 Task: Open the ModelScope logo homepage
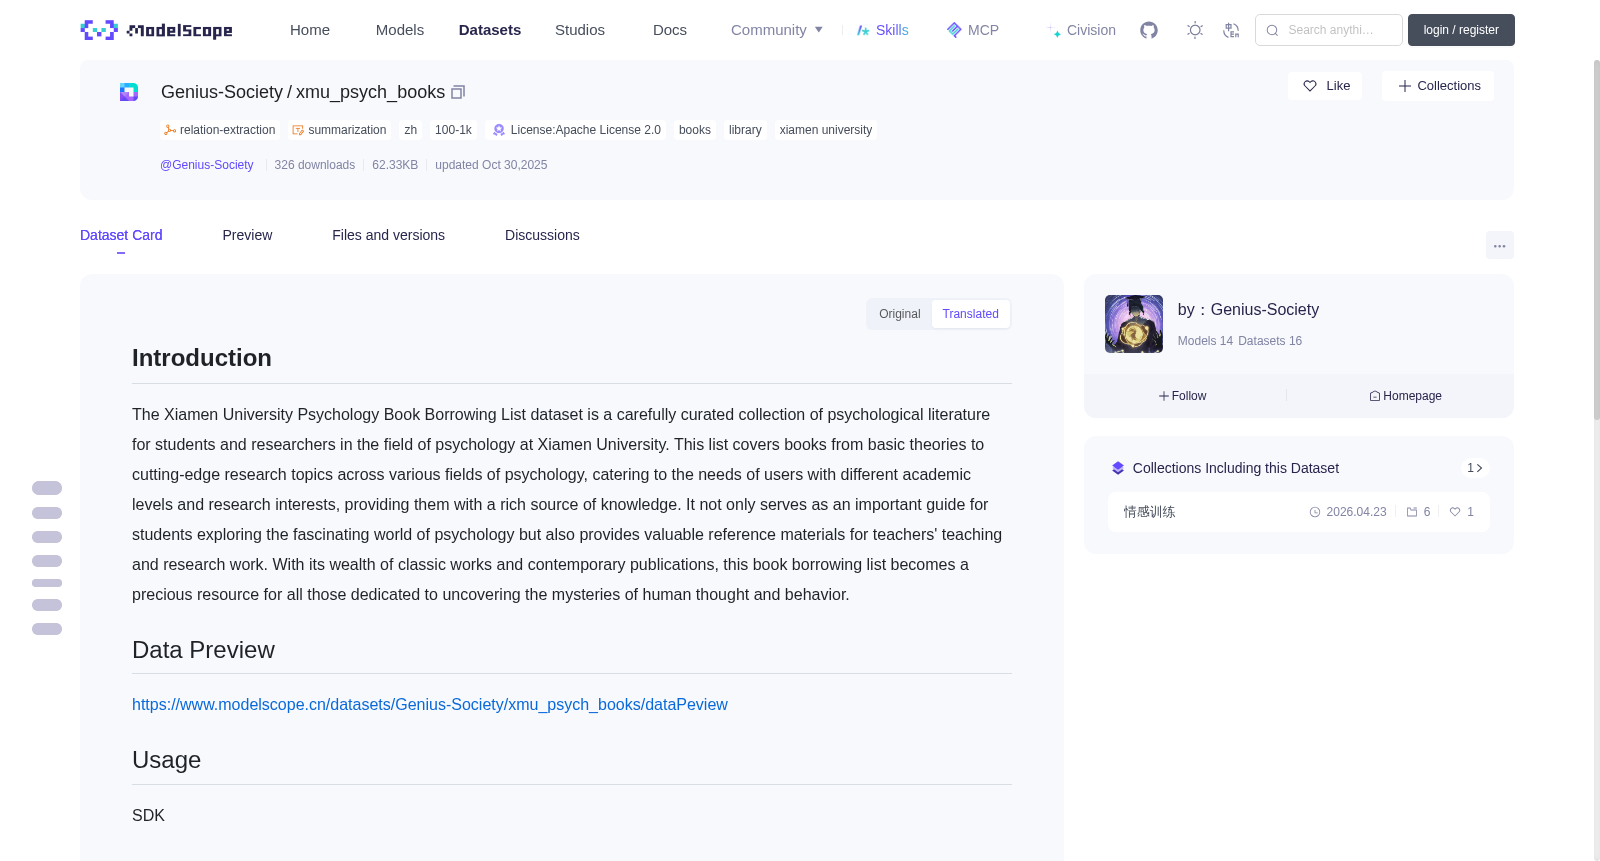(x=156, y=30)
